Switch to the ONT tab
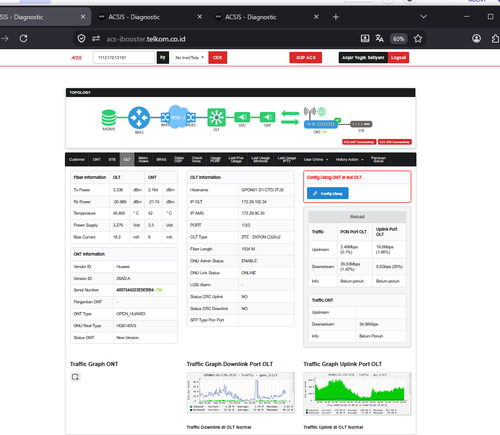The image size is (500, 435). coord(97,160)
